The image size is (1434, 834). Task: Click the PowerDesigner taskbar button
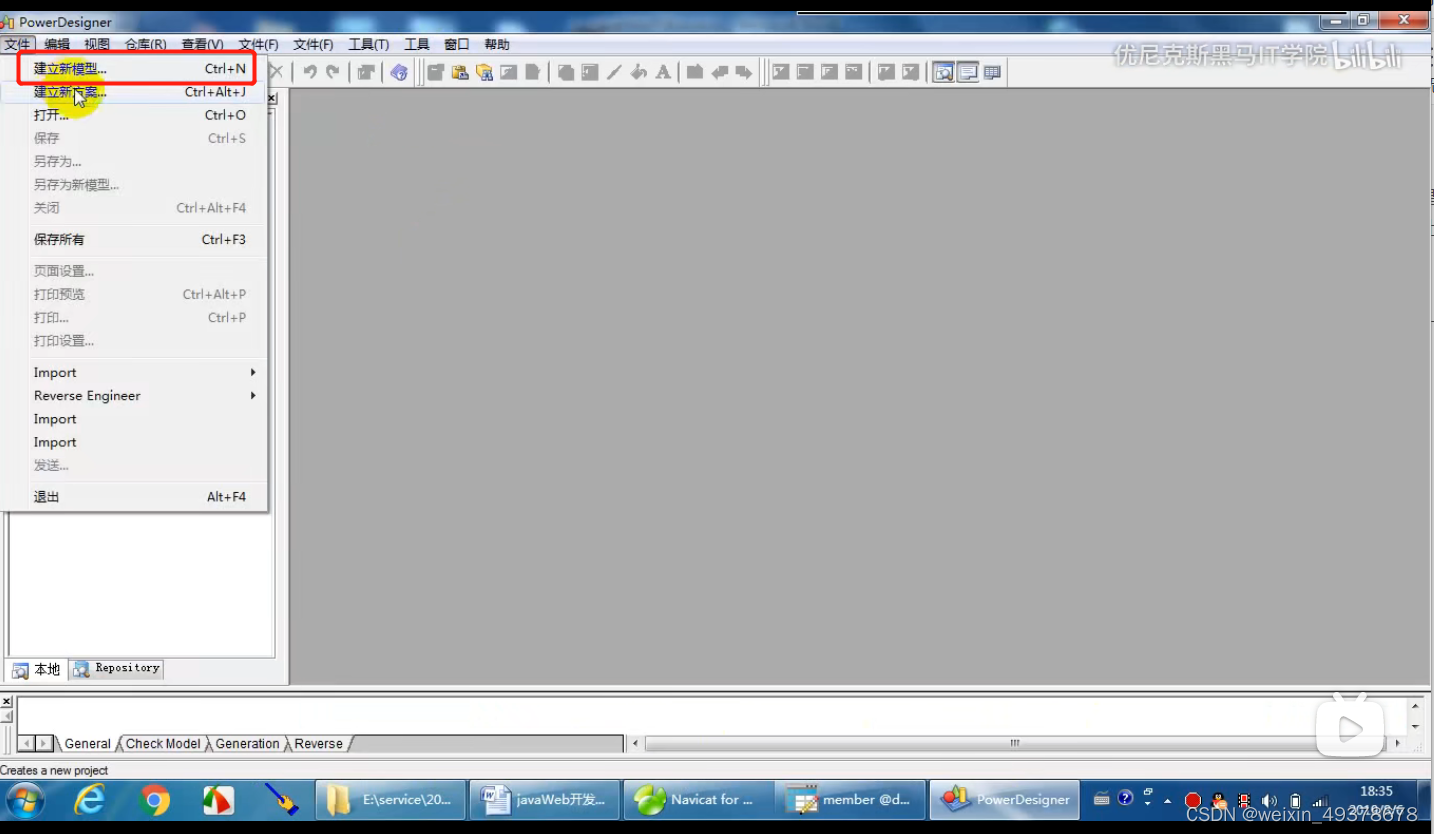pos(1006,800)
